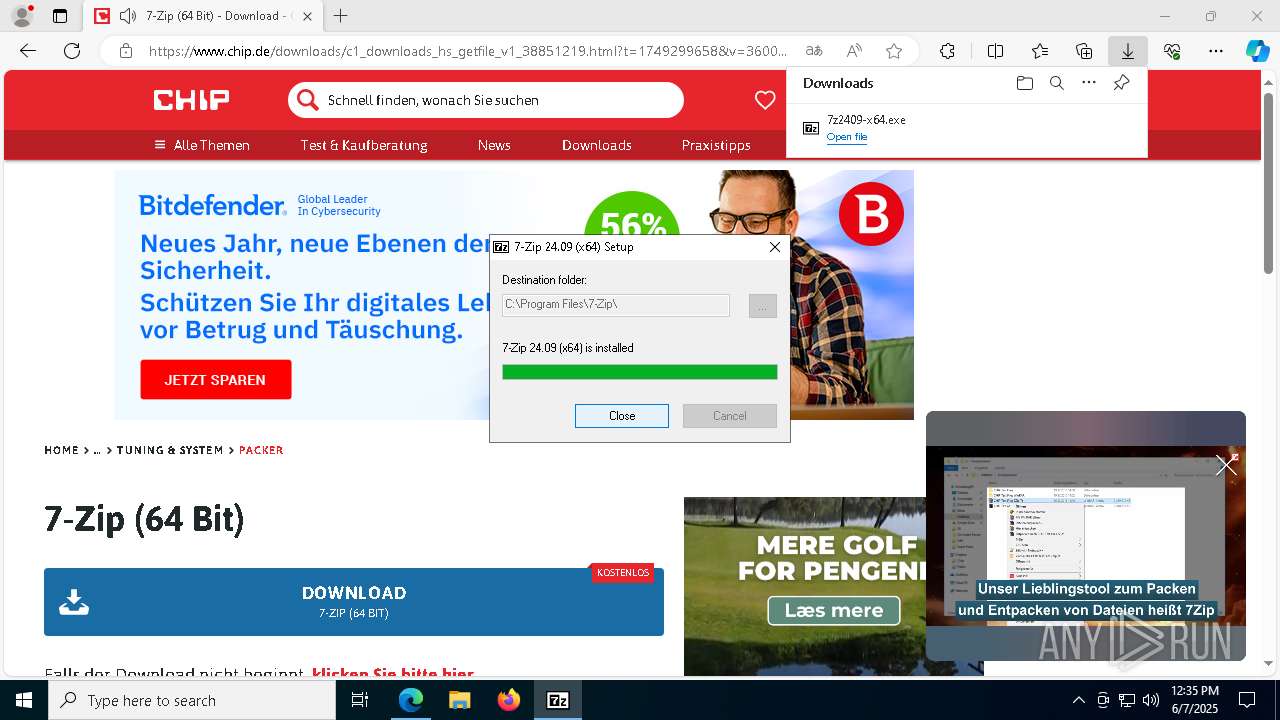The image size is (1280, 720).
Task: Open read aloud icon in address bar
Action: 854,51
